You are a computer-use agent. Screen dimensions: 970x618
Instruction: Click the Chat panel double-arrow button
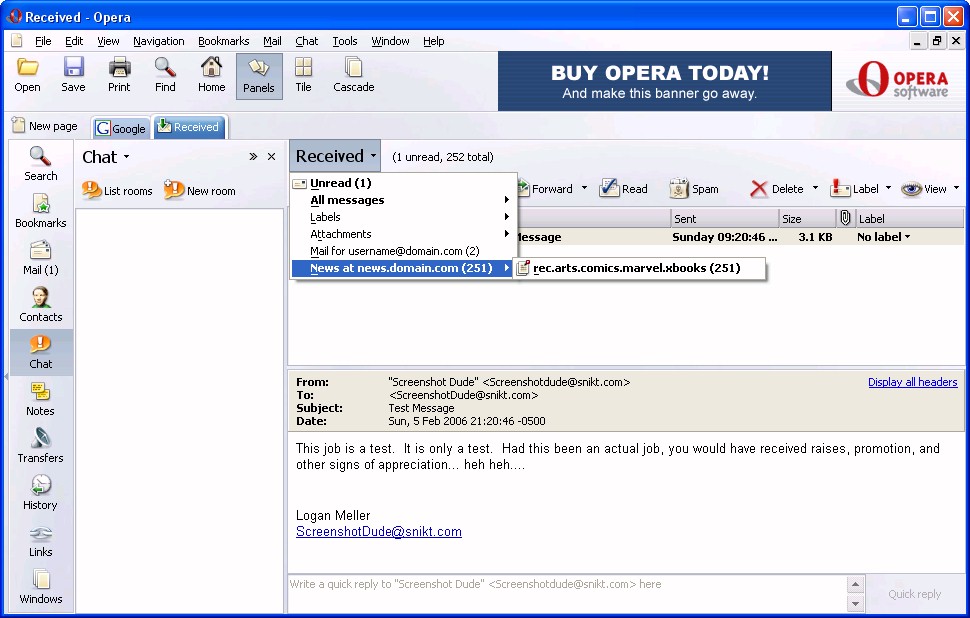pyautogui.click(x=253, y=157)
